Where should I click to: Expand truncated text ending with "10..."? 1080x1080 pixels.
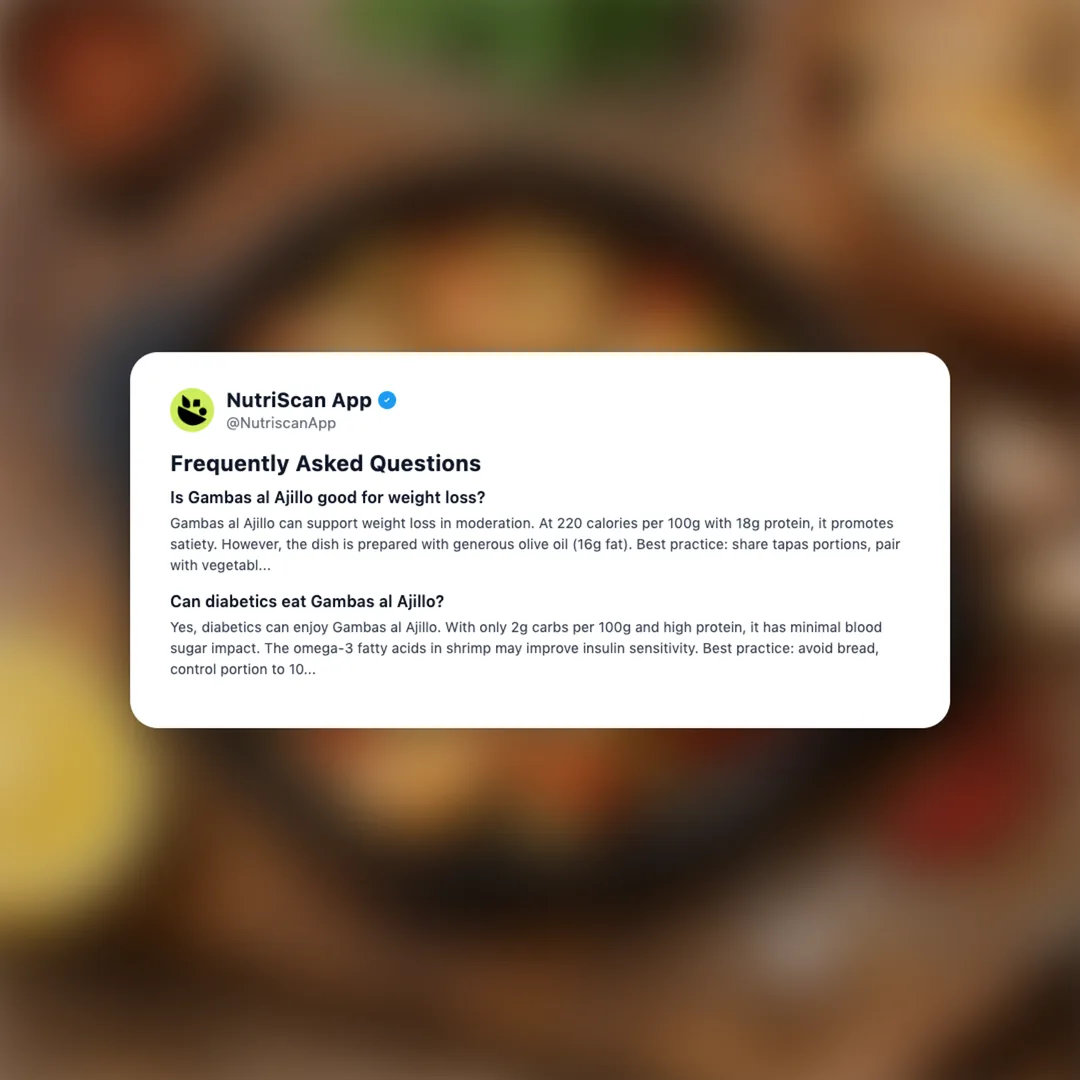click(x=243, y=669)
